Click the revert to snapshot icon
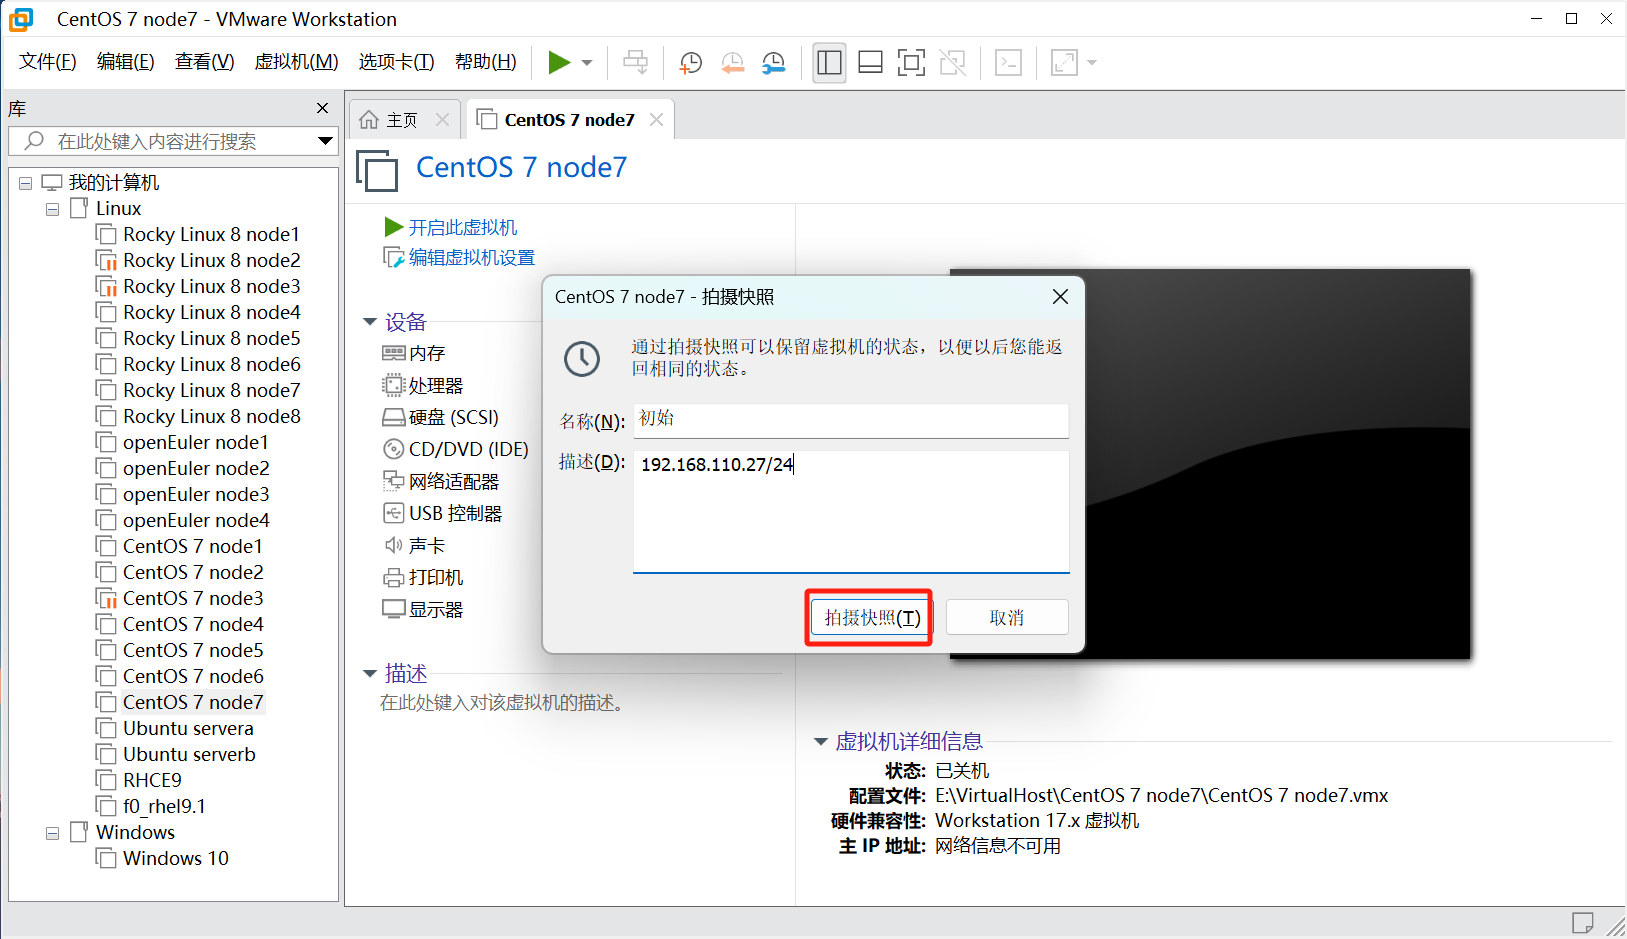1627x939 pixels. coord(733,63)
